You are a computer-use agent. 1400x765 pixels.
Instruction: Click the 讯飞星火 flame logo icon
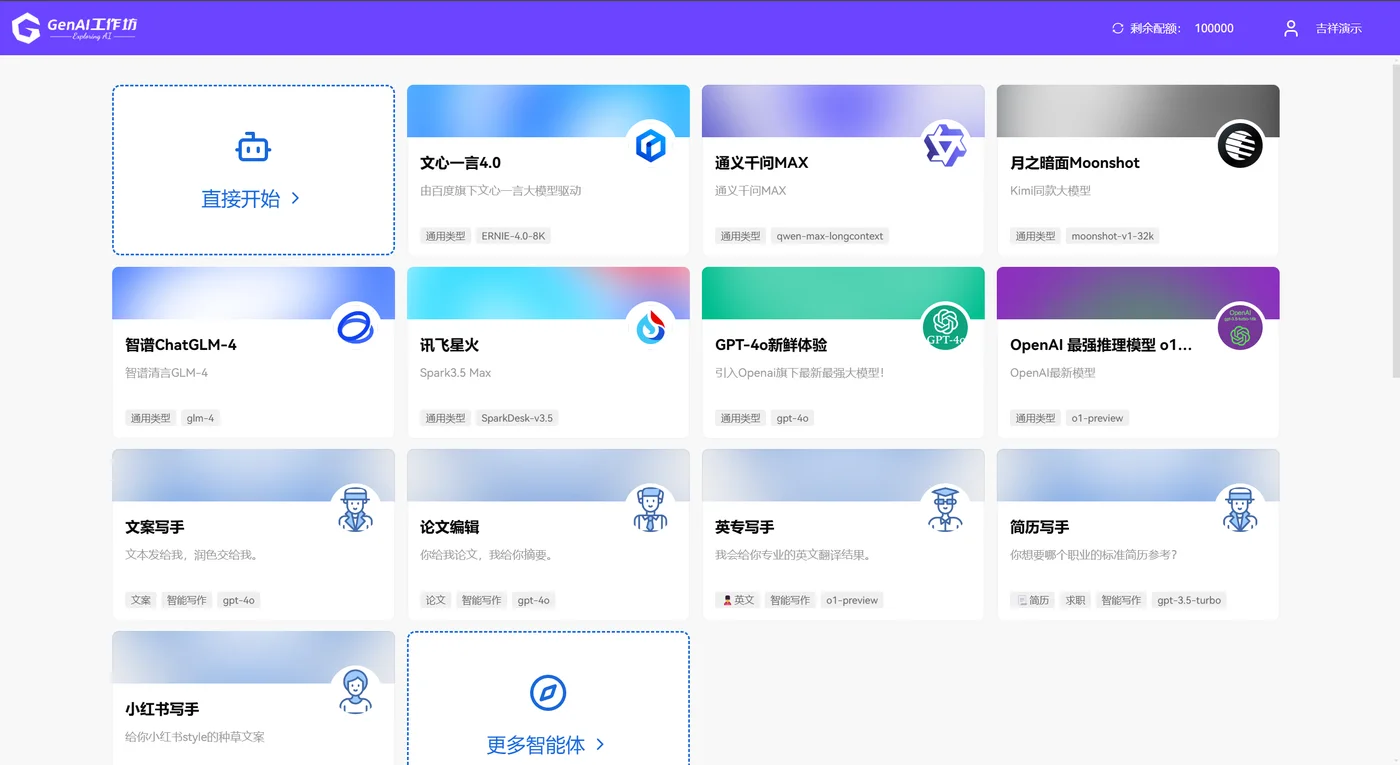click(651, 328)
